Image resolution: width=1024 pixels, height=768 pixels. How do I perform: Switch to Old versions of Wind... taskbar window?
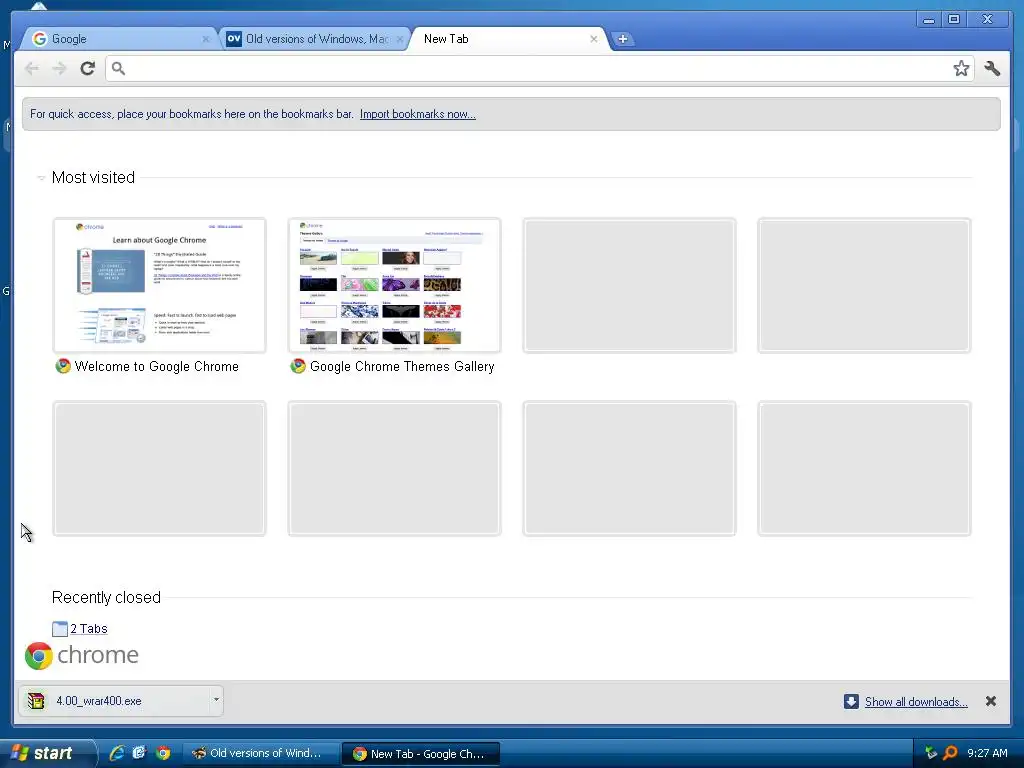(260, 753)
